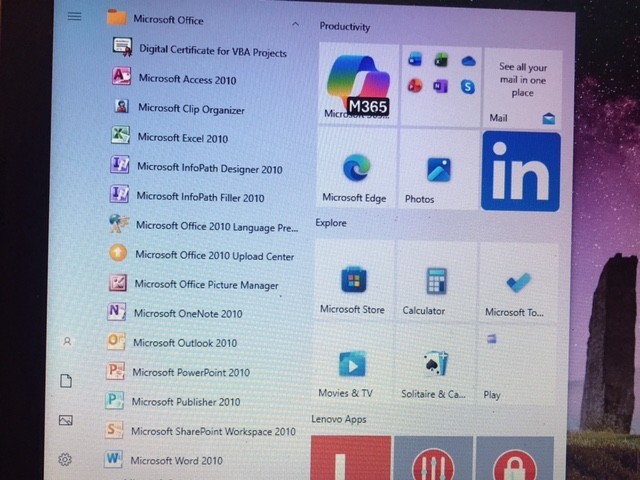
Task: Open the Lenovo padlock tile
Action: (515, 458)
